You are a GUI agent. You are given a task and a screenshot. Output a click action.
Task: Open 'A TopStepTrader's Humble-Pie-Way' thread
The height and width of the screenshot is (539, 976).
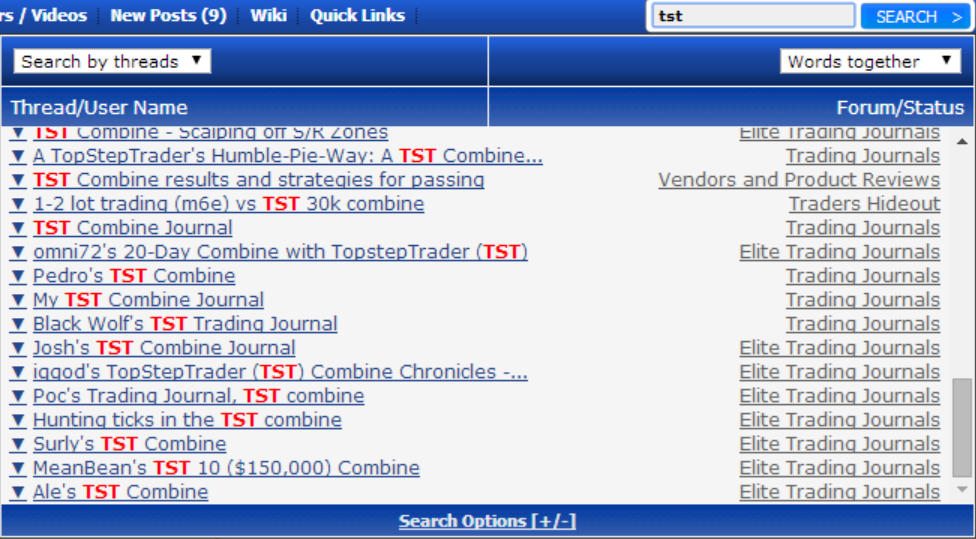click(288, 156)
